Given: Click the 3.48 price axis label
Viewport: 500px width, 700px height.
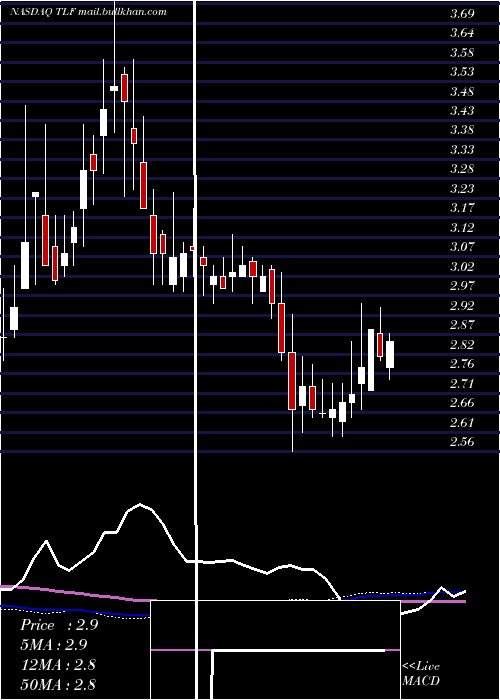Looking at the screenshot, I should pyautogui.click(x=462, y=92).
